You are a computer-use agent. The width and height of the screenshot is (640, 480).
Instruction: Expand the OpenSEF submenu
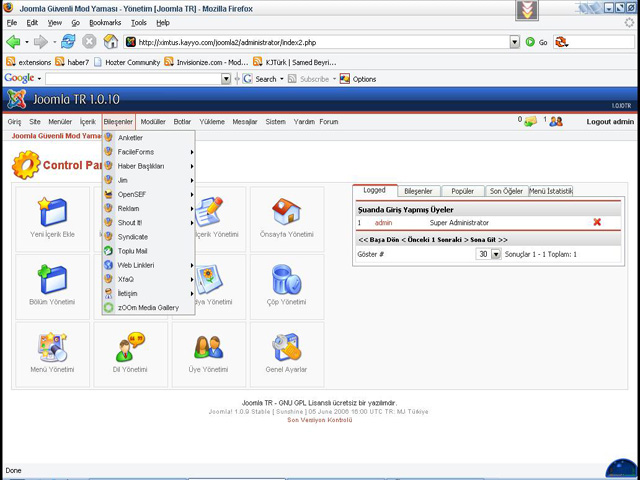[149, 194]
